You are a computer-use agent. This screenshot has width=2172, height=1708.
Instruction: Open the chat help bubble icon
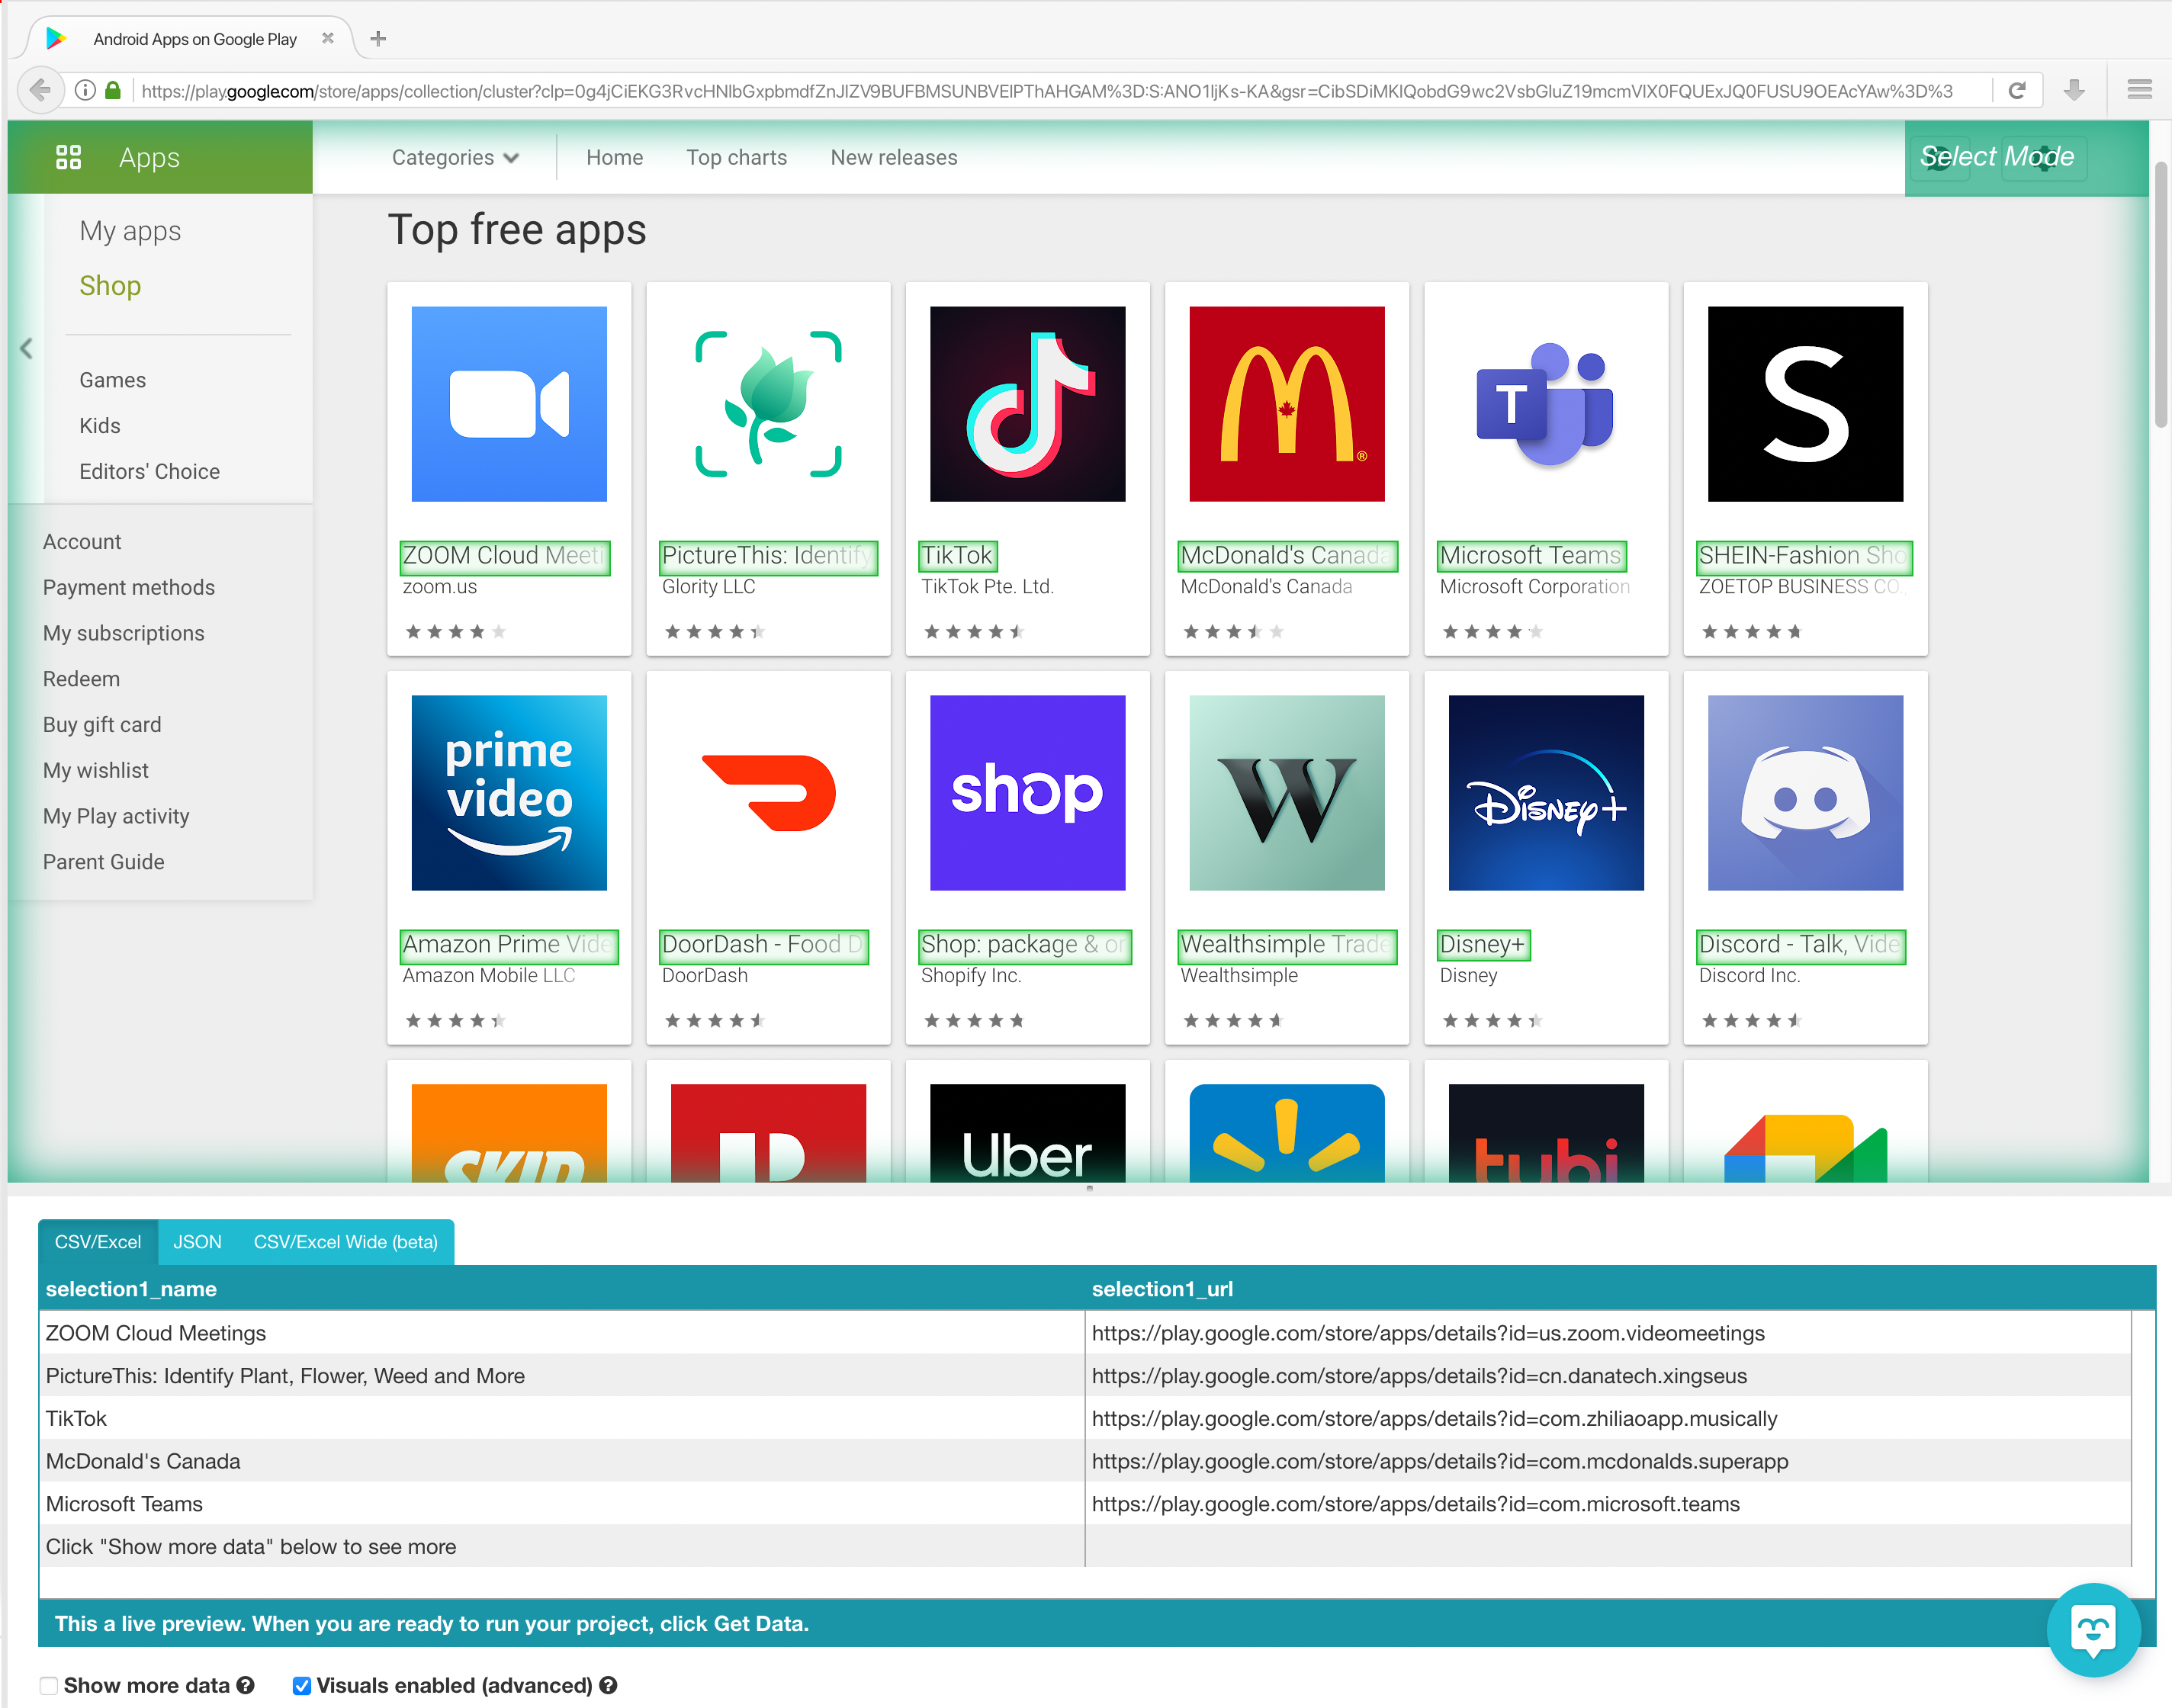pos(2093,1630)
